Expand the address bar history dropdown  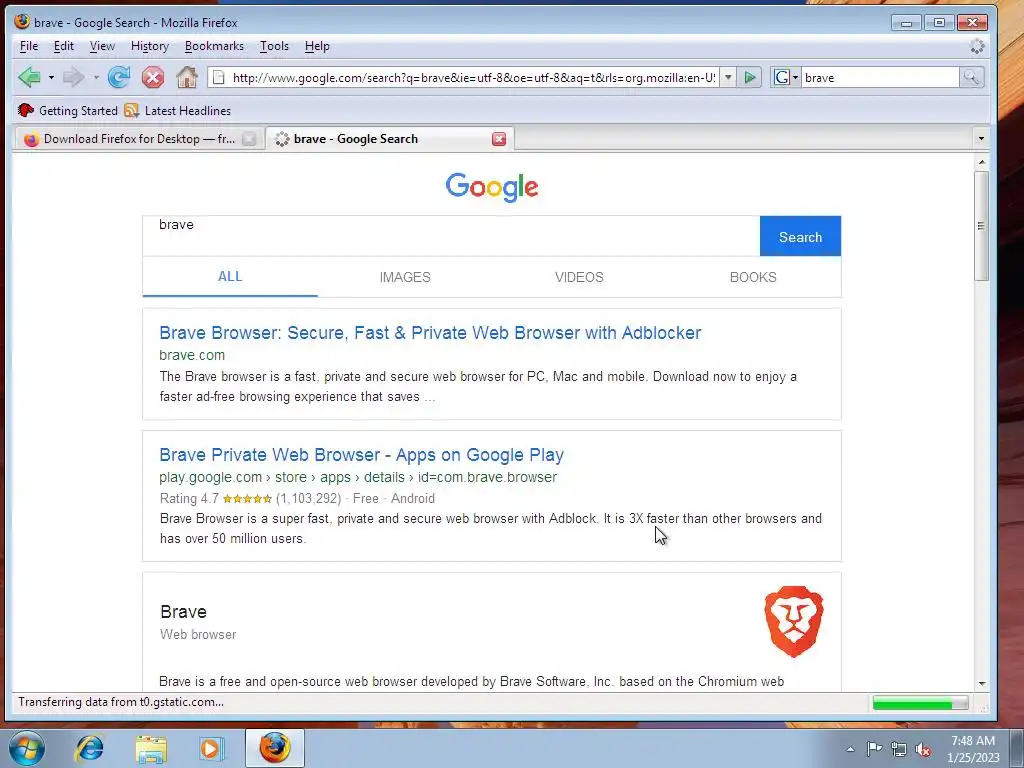(x=728, y=78)
